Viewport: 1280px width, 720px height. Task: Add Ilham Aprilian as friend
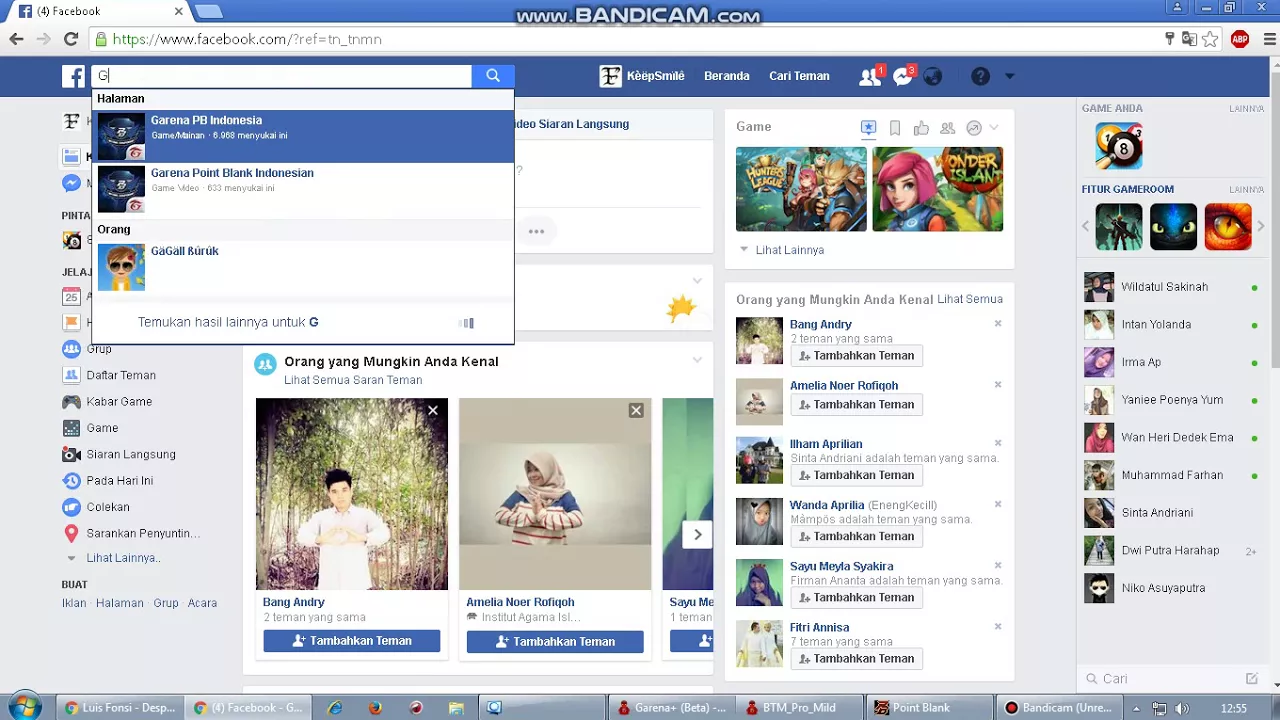(x=856, y=475)
